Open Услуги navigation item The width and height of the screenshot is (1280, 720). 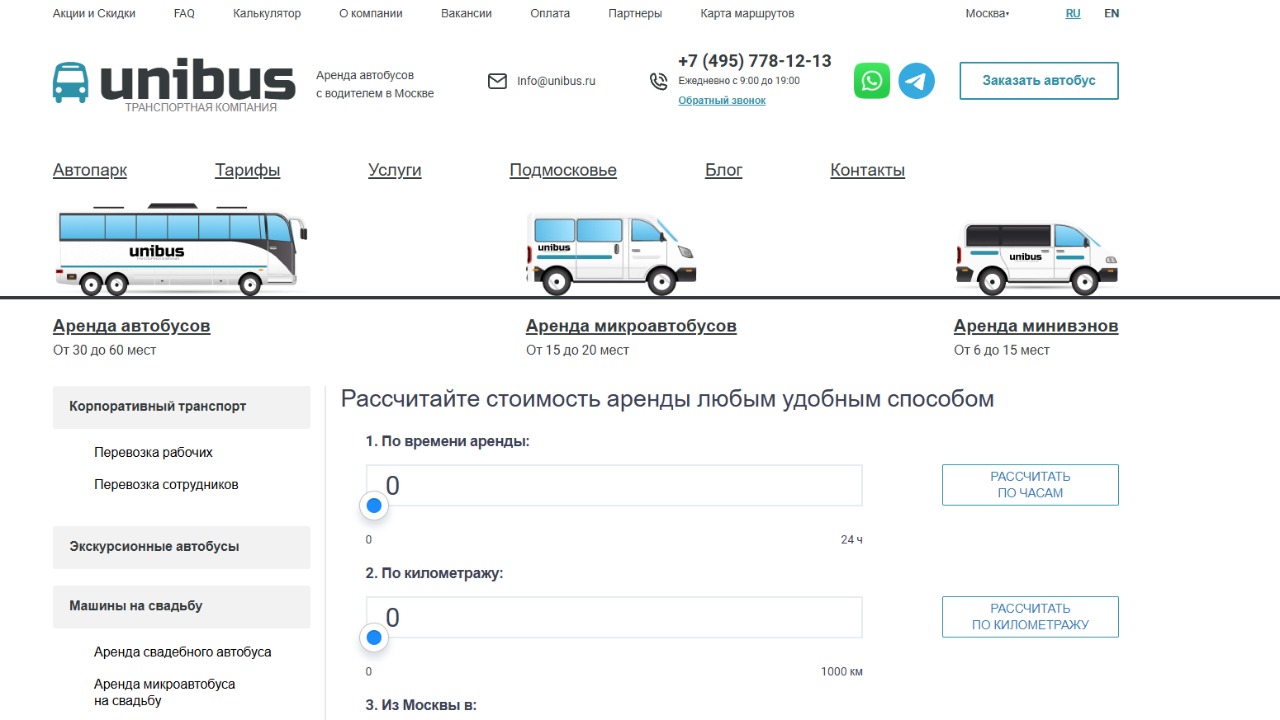(395, 170)
